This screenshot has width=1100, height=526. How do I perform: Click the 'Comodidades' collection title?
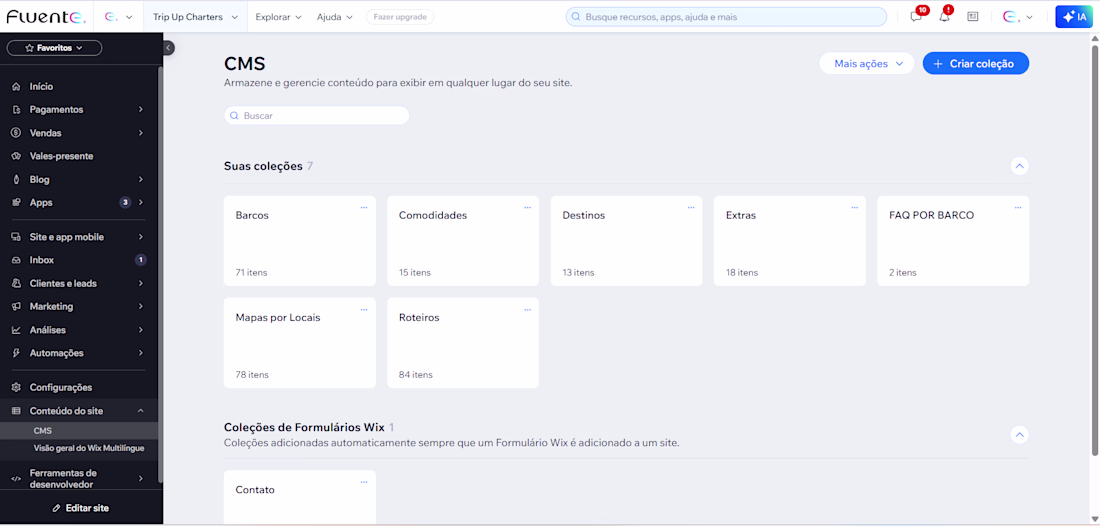[x=433, y=215]
